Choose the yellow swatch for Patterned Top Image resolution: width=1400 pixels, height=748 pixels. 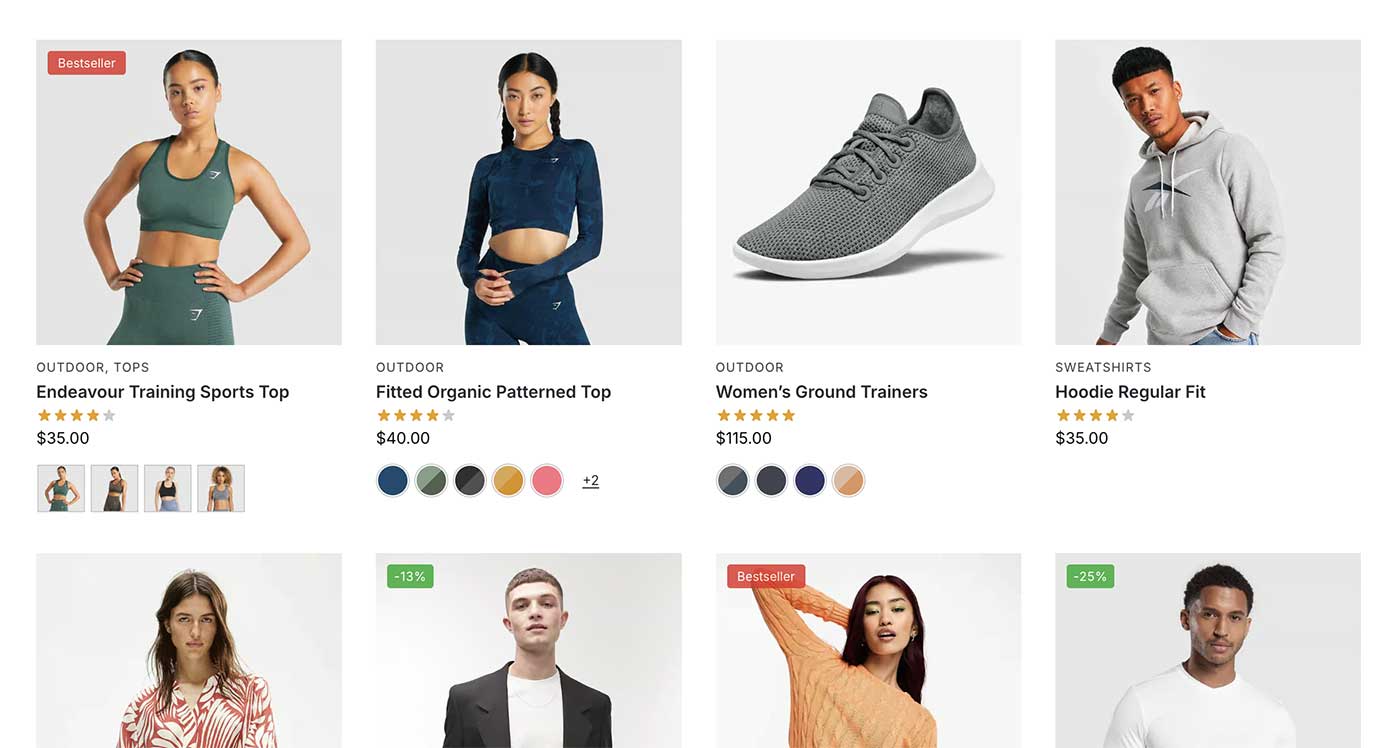click(508, 480)
